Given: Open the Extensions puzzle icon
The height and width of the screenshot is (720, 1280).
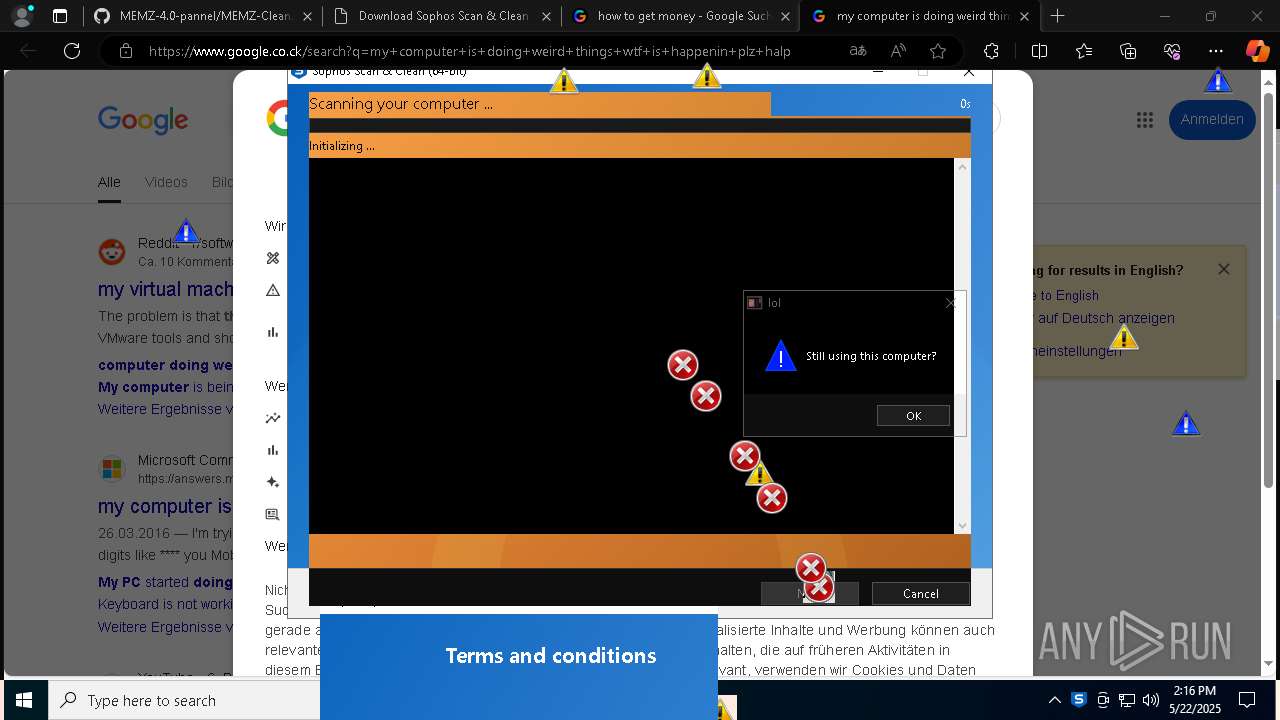Looking at the screenshot, I should pos(991,51).
